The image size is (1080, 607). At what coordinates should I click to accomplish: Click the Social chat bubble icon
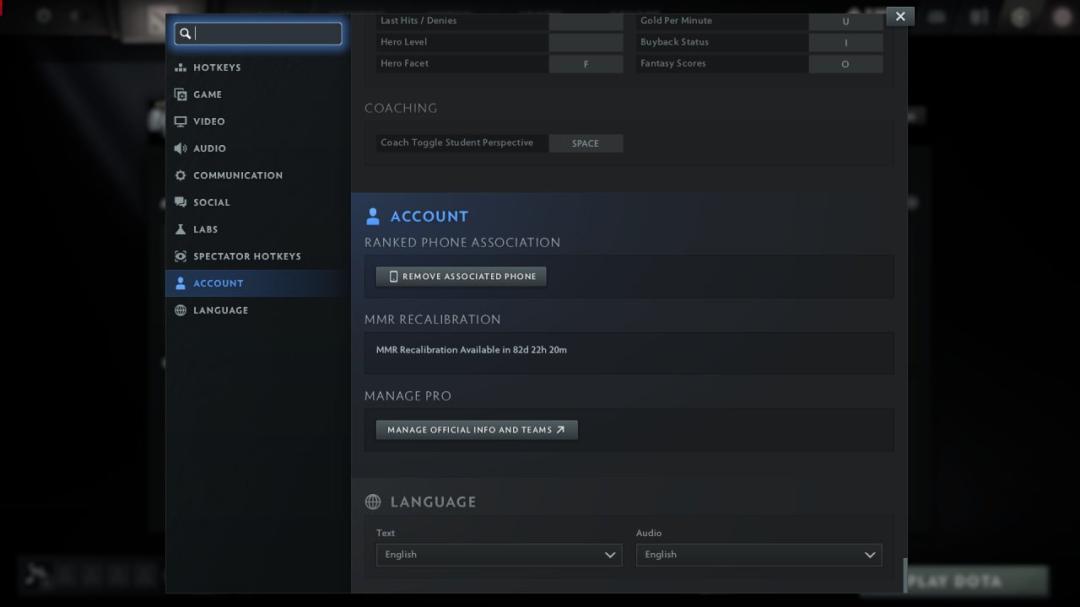click(180, 202)
